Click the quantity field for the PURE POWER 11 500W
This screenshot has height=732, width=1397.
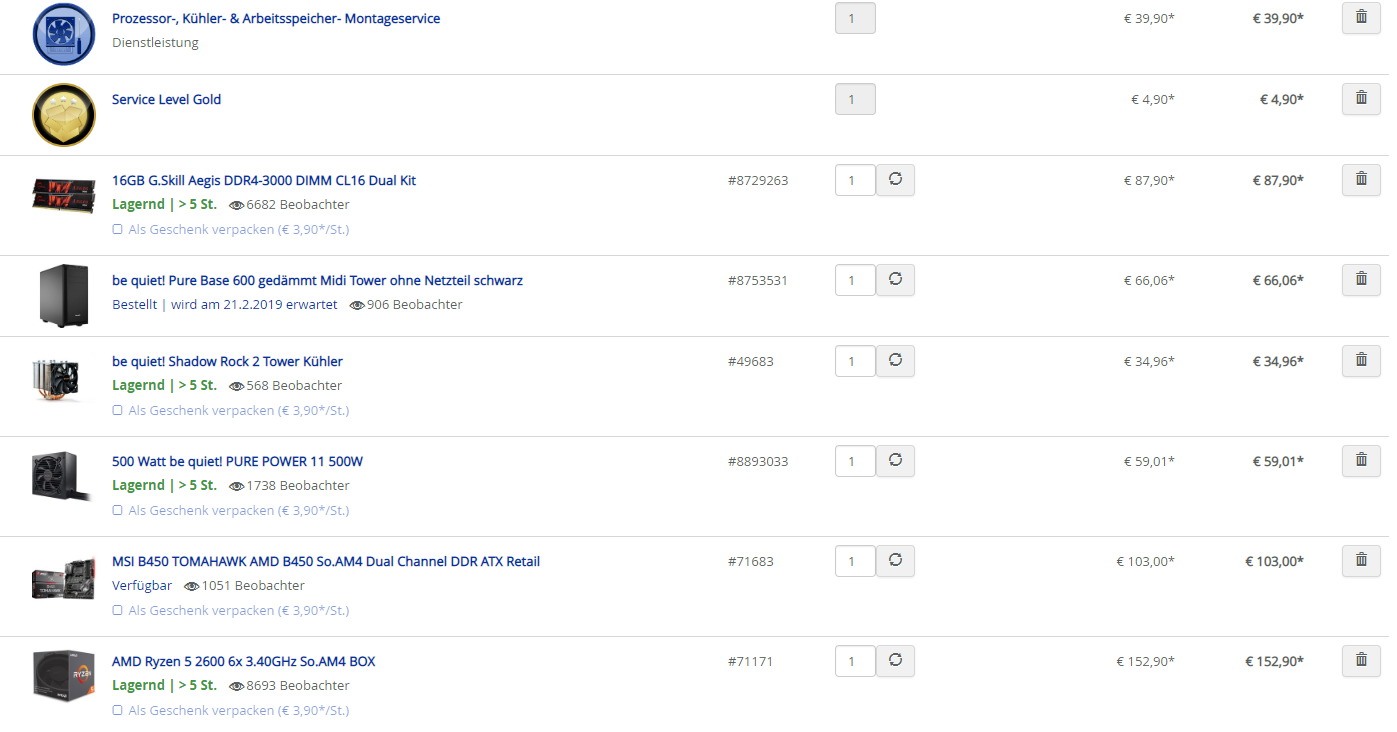pos(855,461)
